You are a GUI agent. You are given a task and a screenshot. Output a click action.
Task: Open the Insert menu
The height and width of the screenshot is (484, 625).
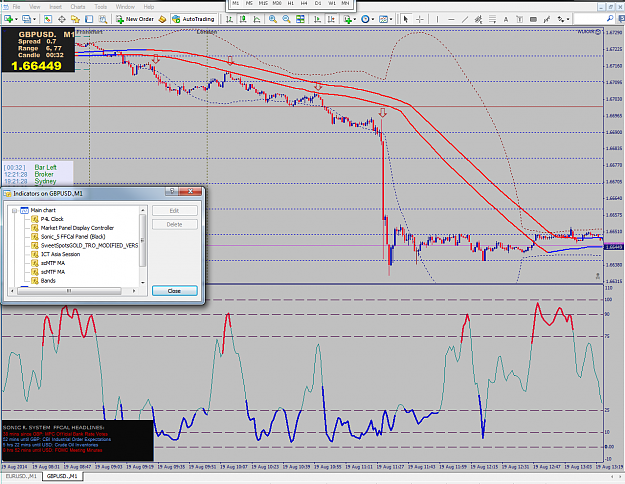click(55, 7)
